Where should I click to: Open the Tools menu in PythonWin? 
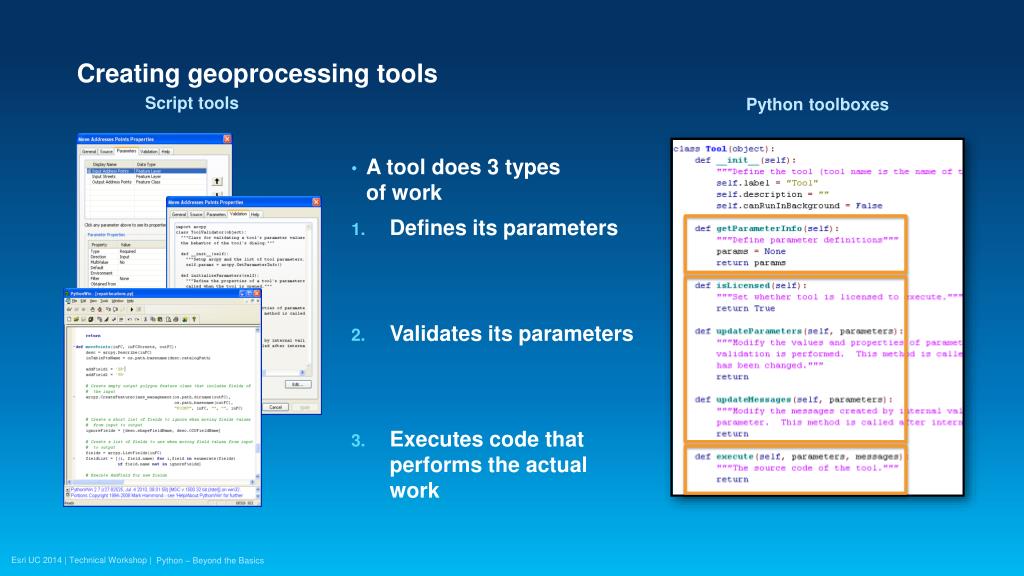[104, 300]
